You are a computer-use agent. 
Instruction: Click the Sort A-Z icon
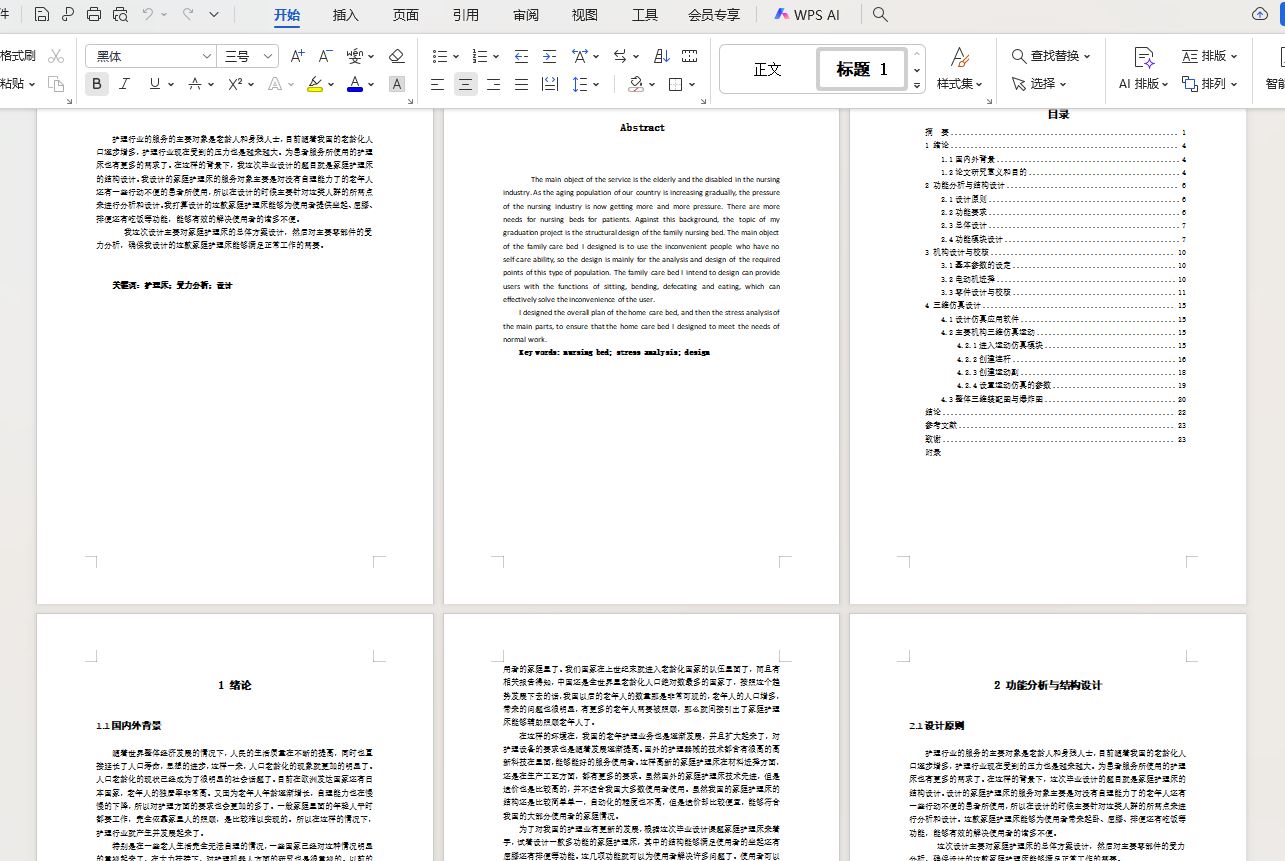(661, 56)
